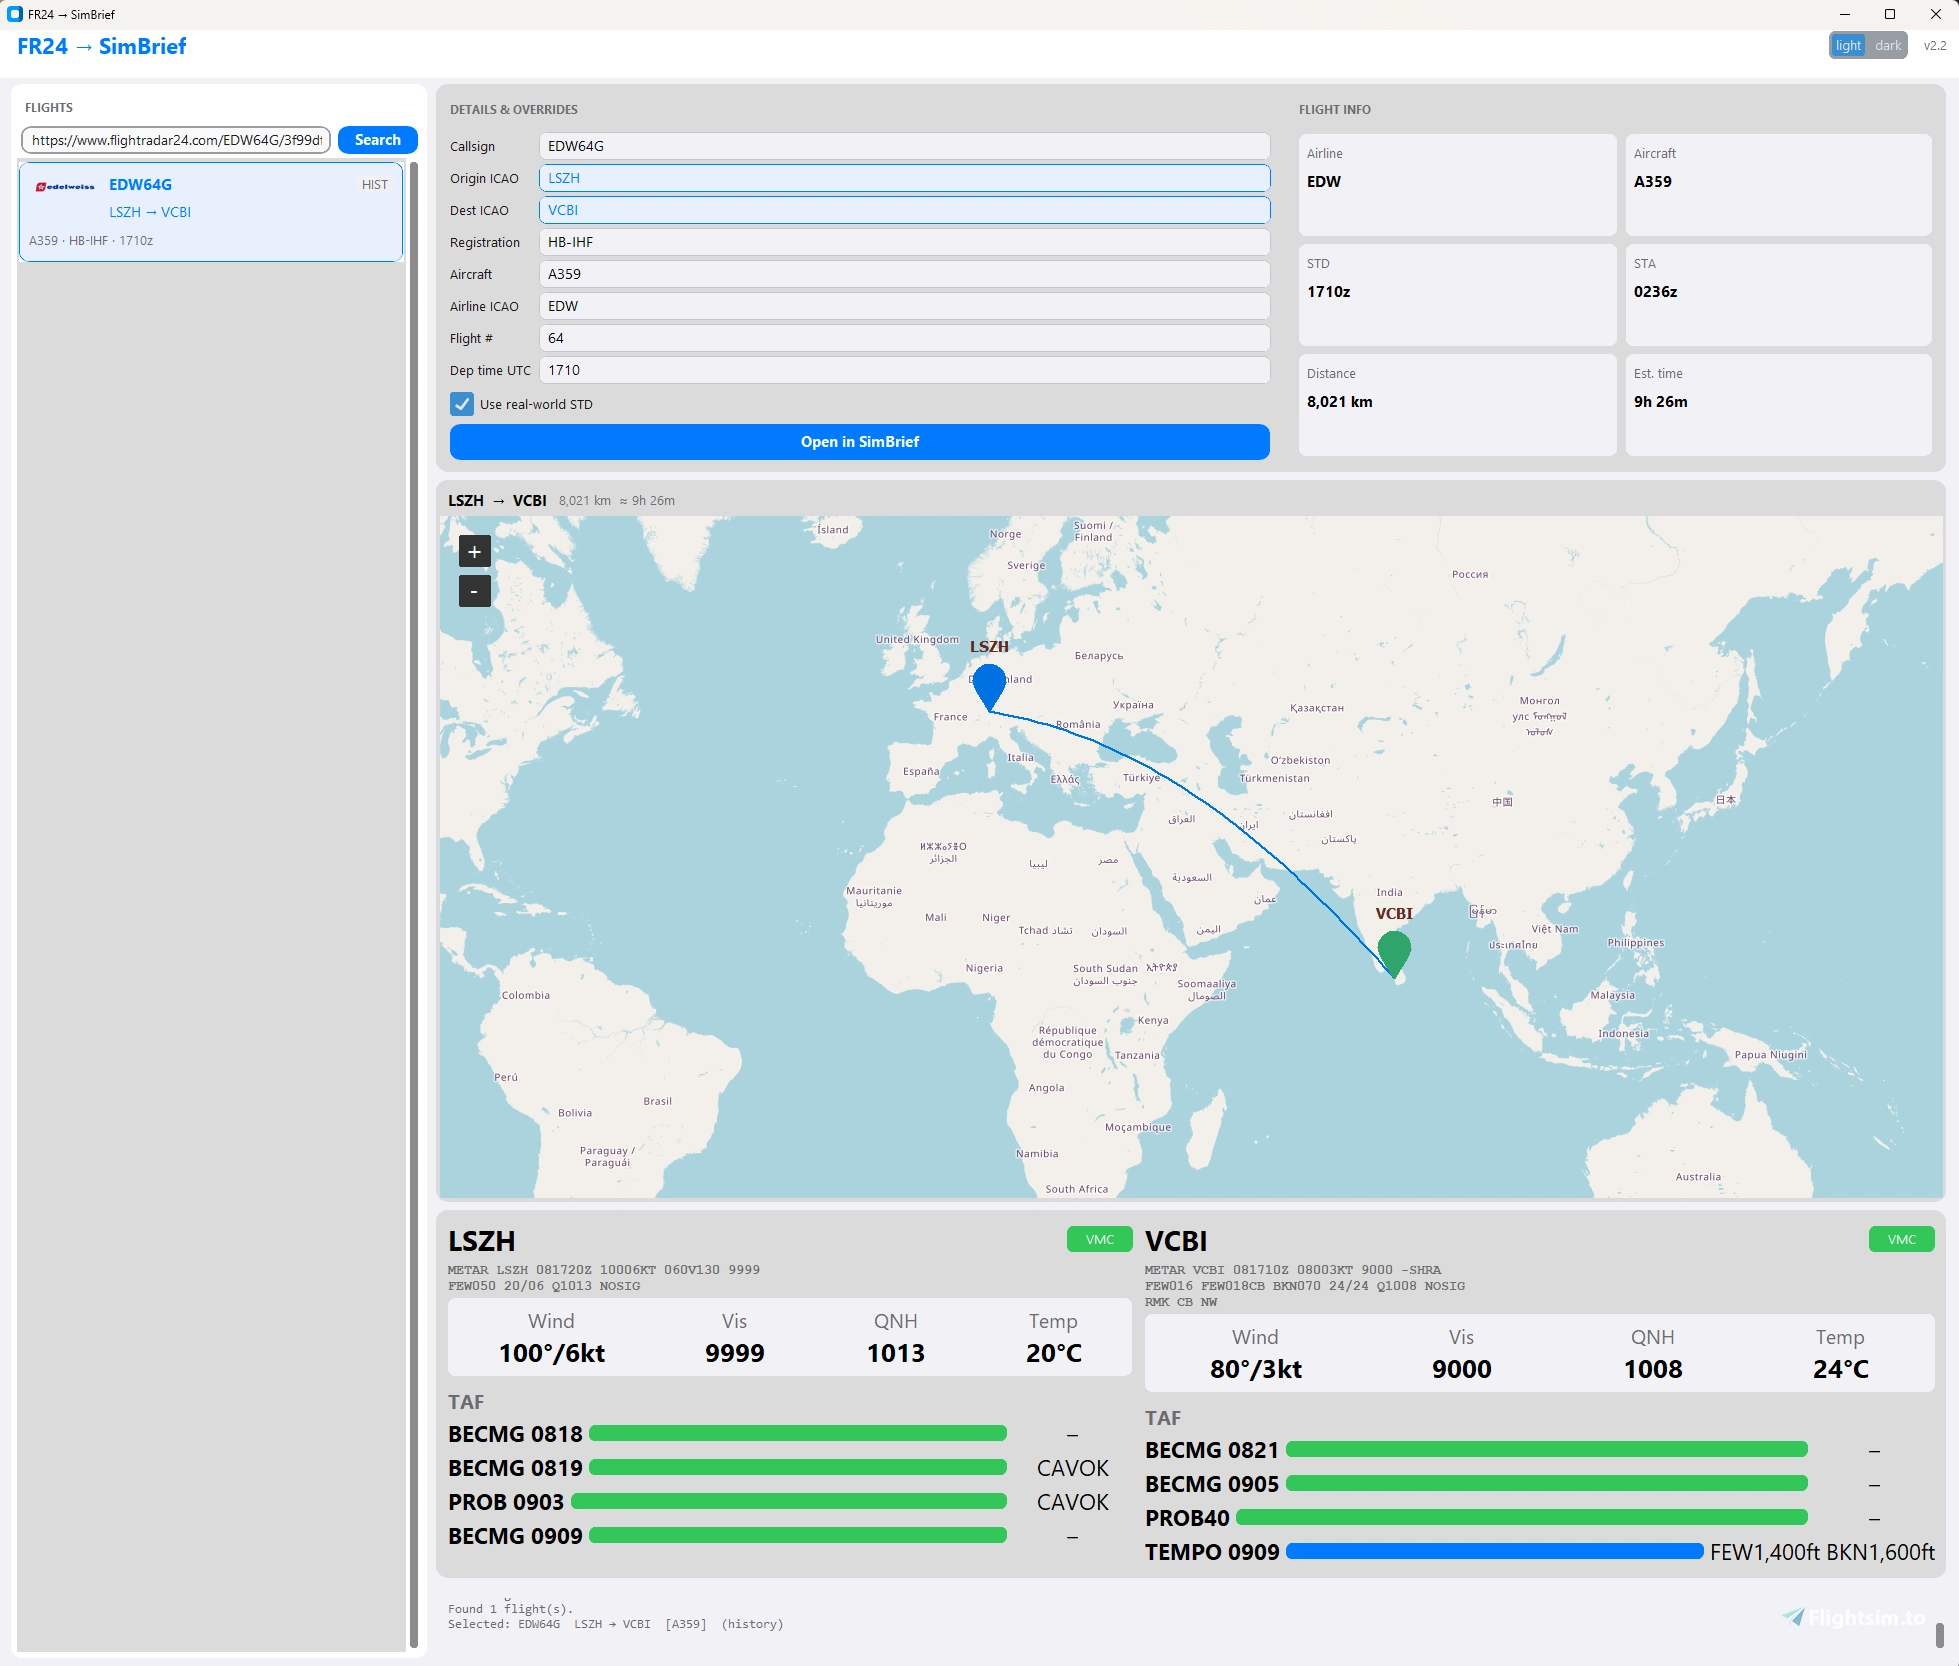Edit the Dest ICAO field
The height and width of the screenshot is (1666, 1959).
pos(904,210)
